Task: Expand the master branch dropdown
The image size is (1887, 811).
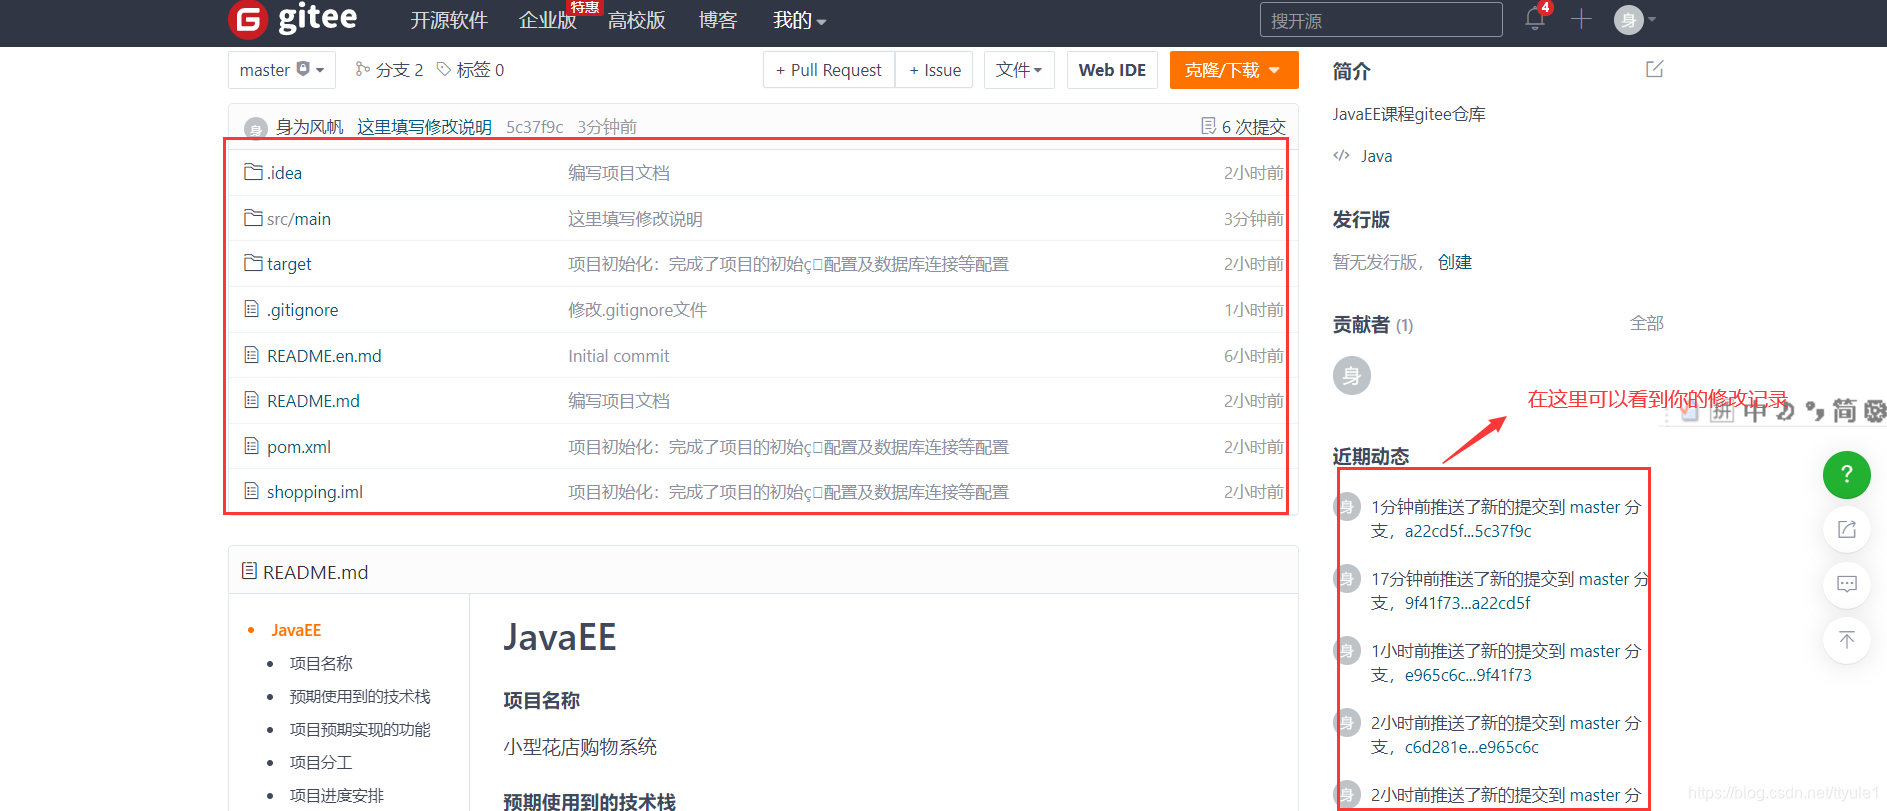Action: click(x=282, y=70)
